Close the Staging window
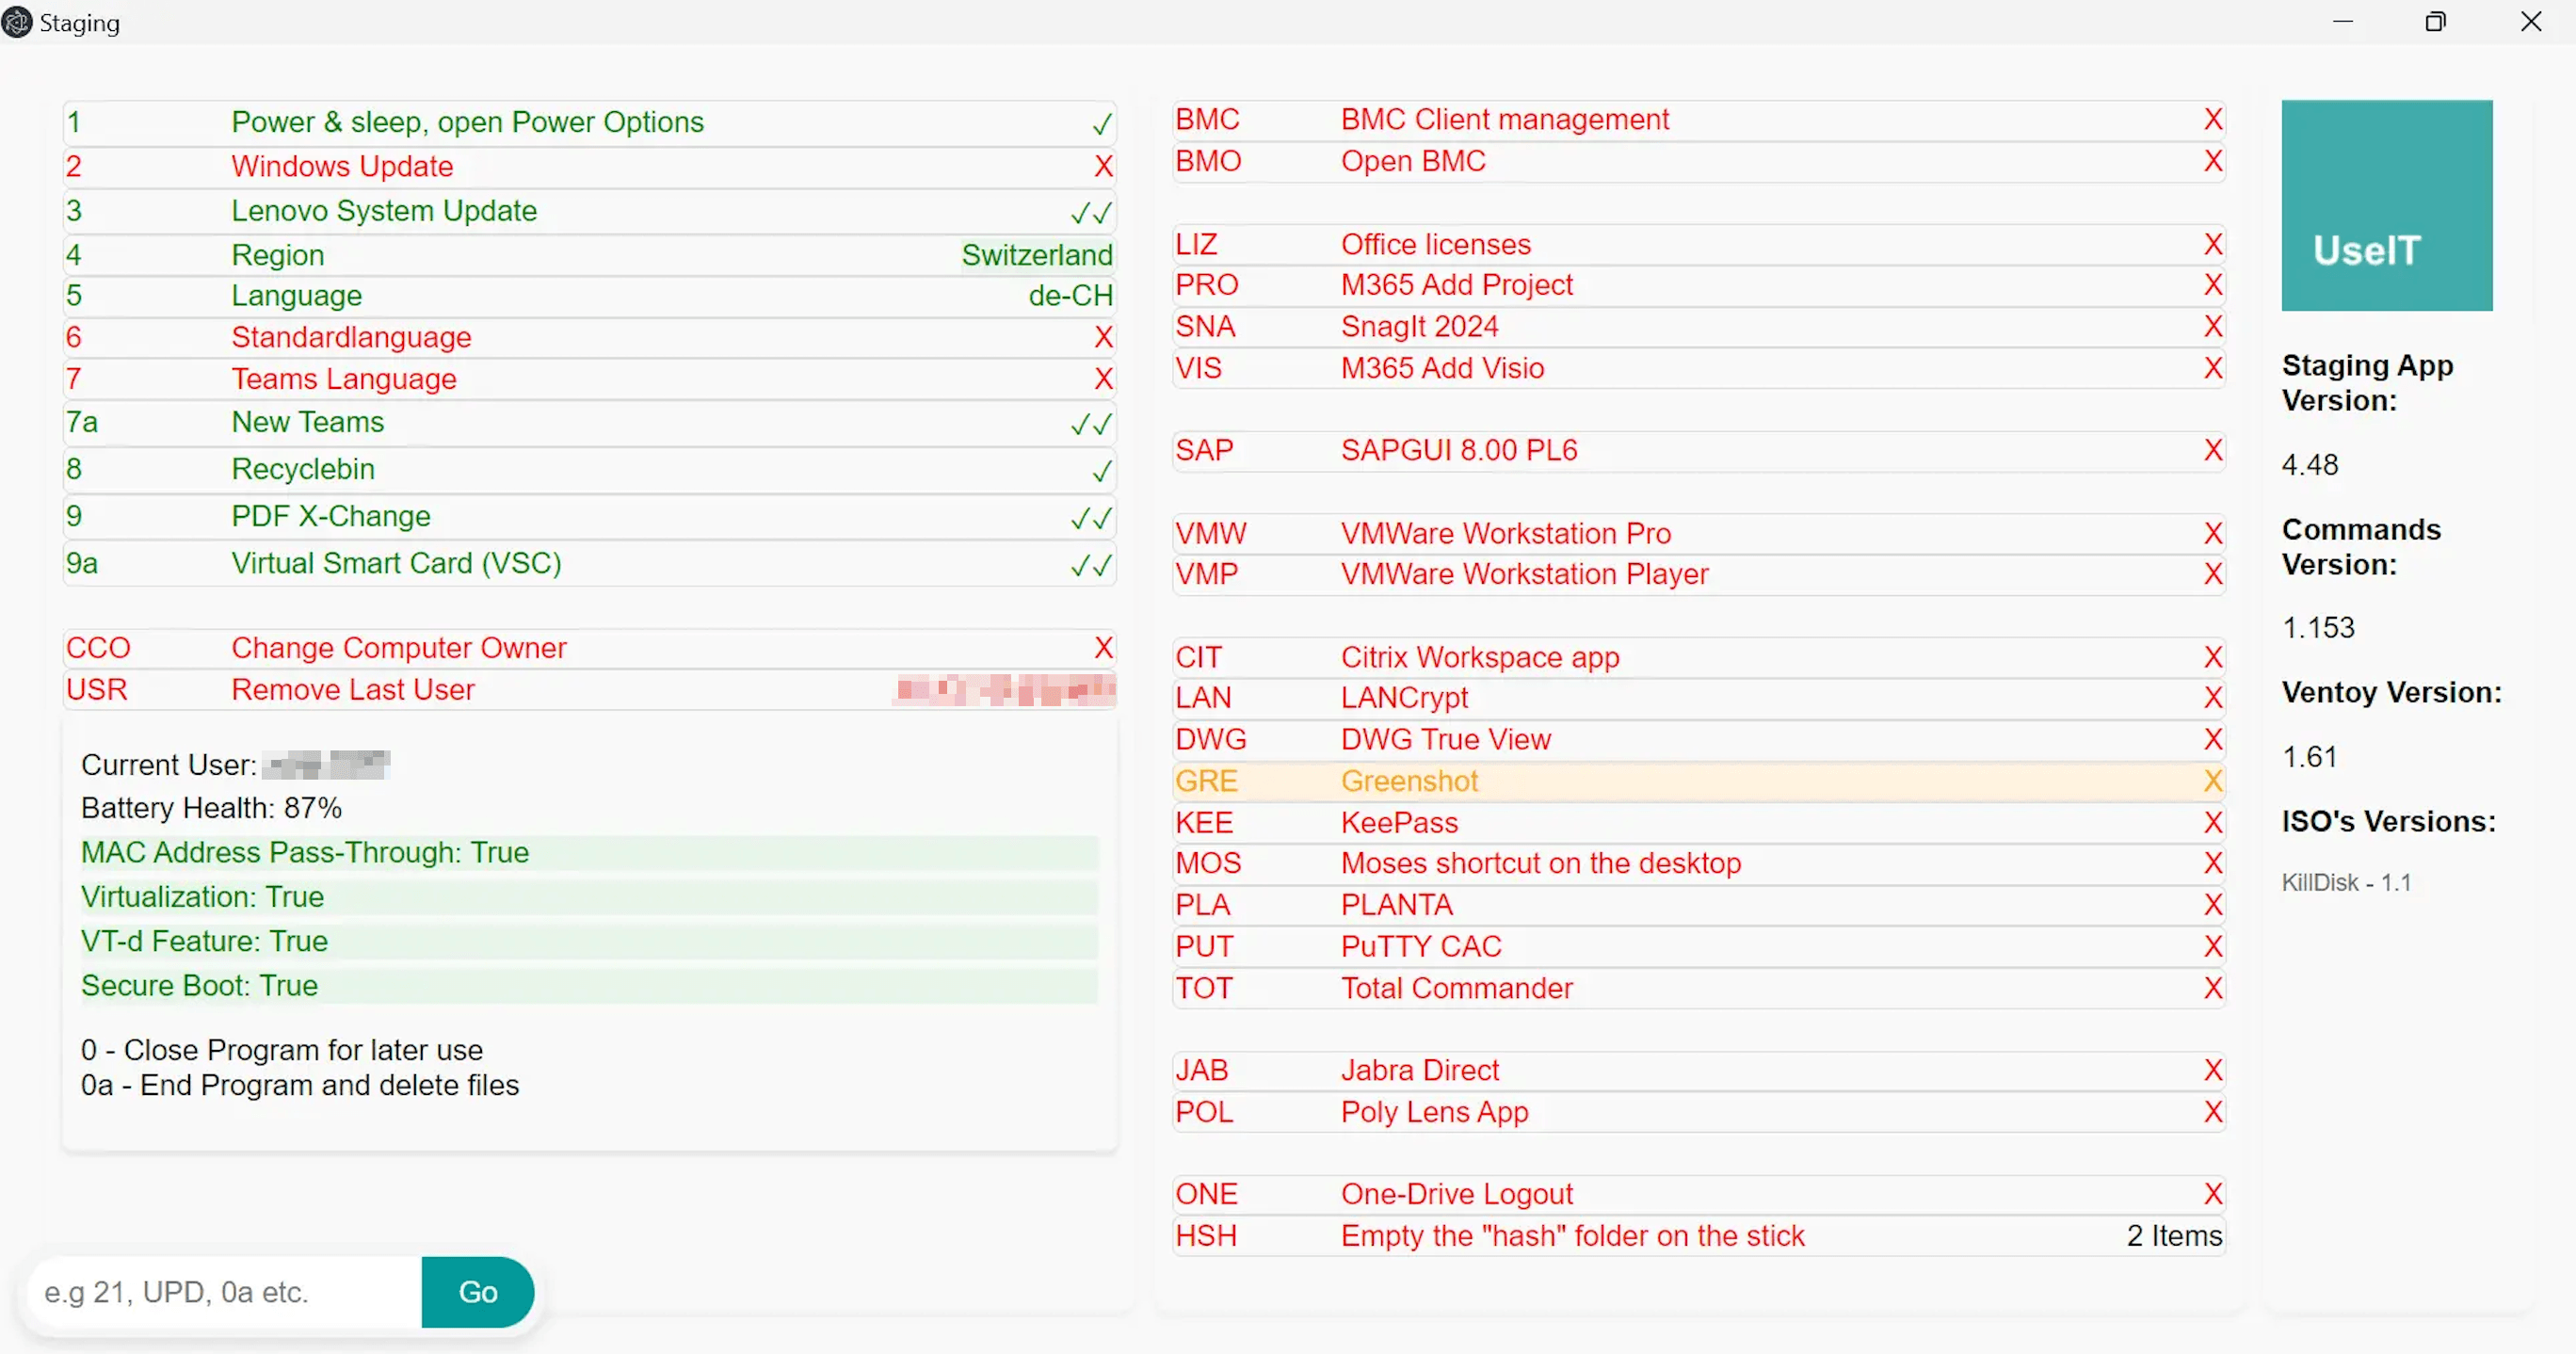The width and height of the screenshot is (2576, 1354). click(x=2530, y=22)
